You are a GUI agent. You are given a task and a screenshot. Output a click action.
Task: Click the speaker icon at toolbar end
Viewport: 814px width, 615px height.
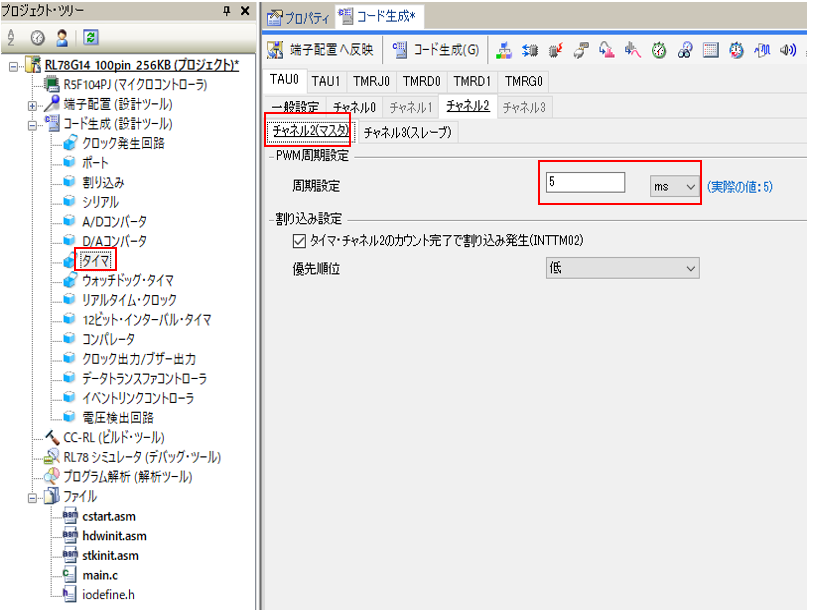click(x=787, y=52)
